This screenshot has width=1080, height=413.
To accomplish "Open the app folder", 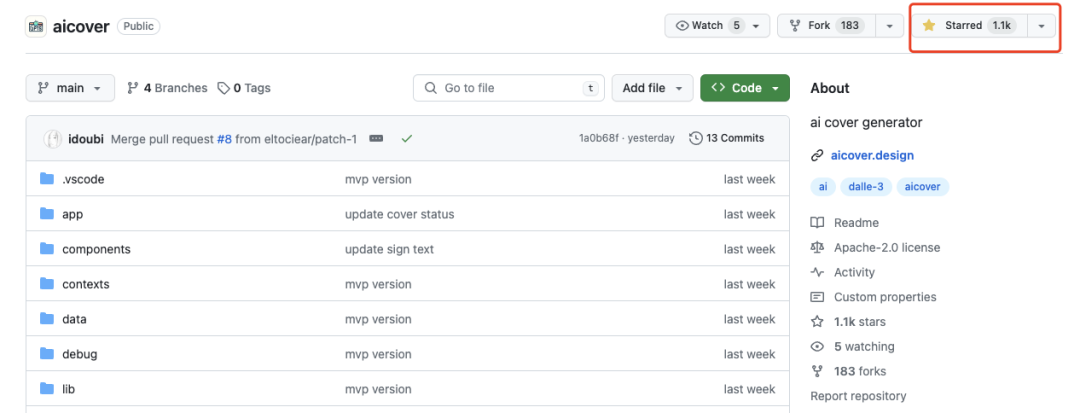I will click(72, 214).
